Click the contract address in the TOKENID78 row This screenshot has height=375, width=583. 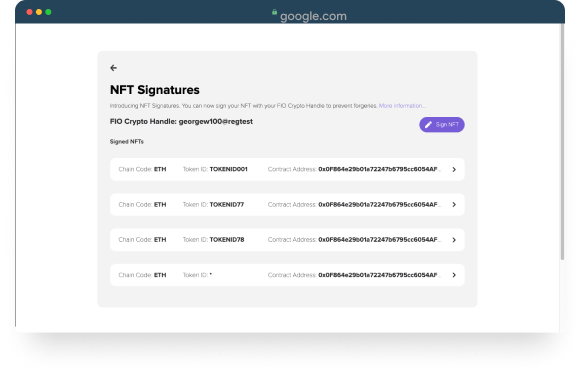(379, 240)
